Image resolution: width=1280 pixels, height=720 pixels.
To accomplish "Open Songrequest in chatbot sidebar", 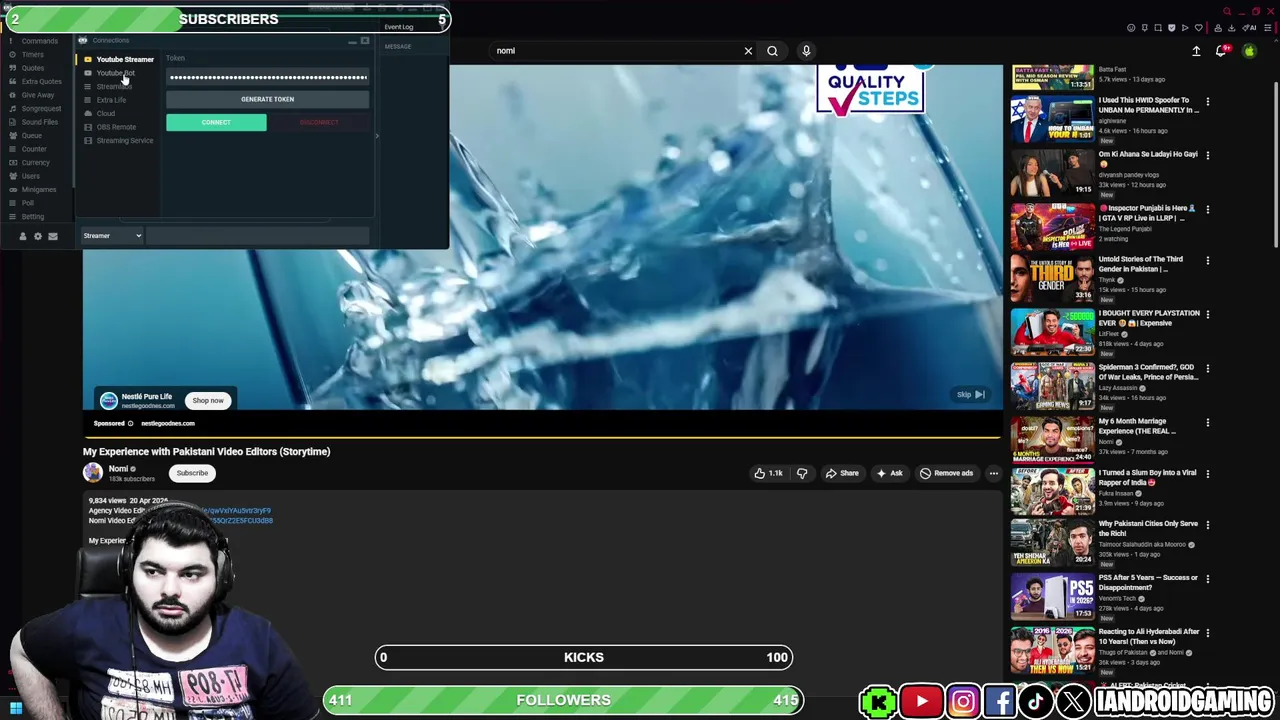I will click(x=41, y=108).
